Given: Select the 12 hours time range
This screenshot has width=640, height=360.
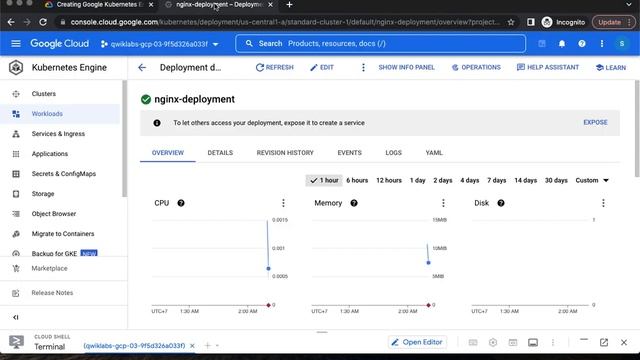Looking at the screenshot, I should pyautogui.click(x=389, y=180).
